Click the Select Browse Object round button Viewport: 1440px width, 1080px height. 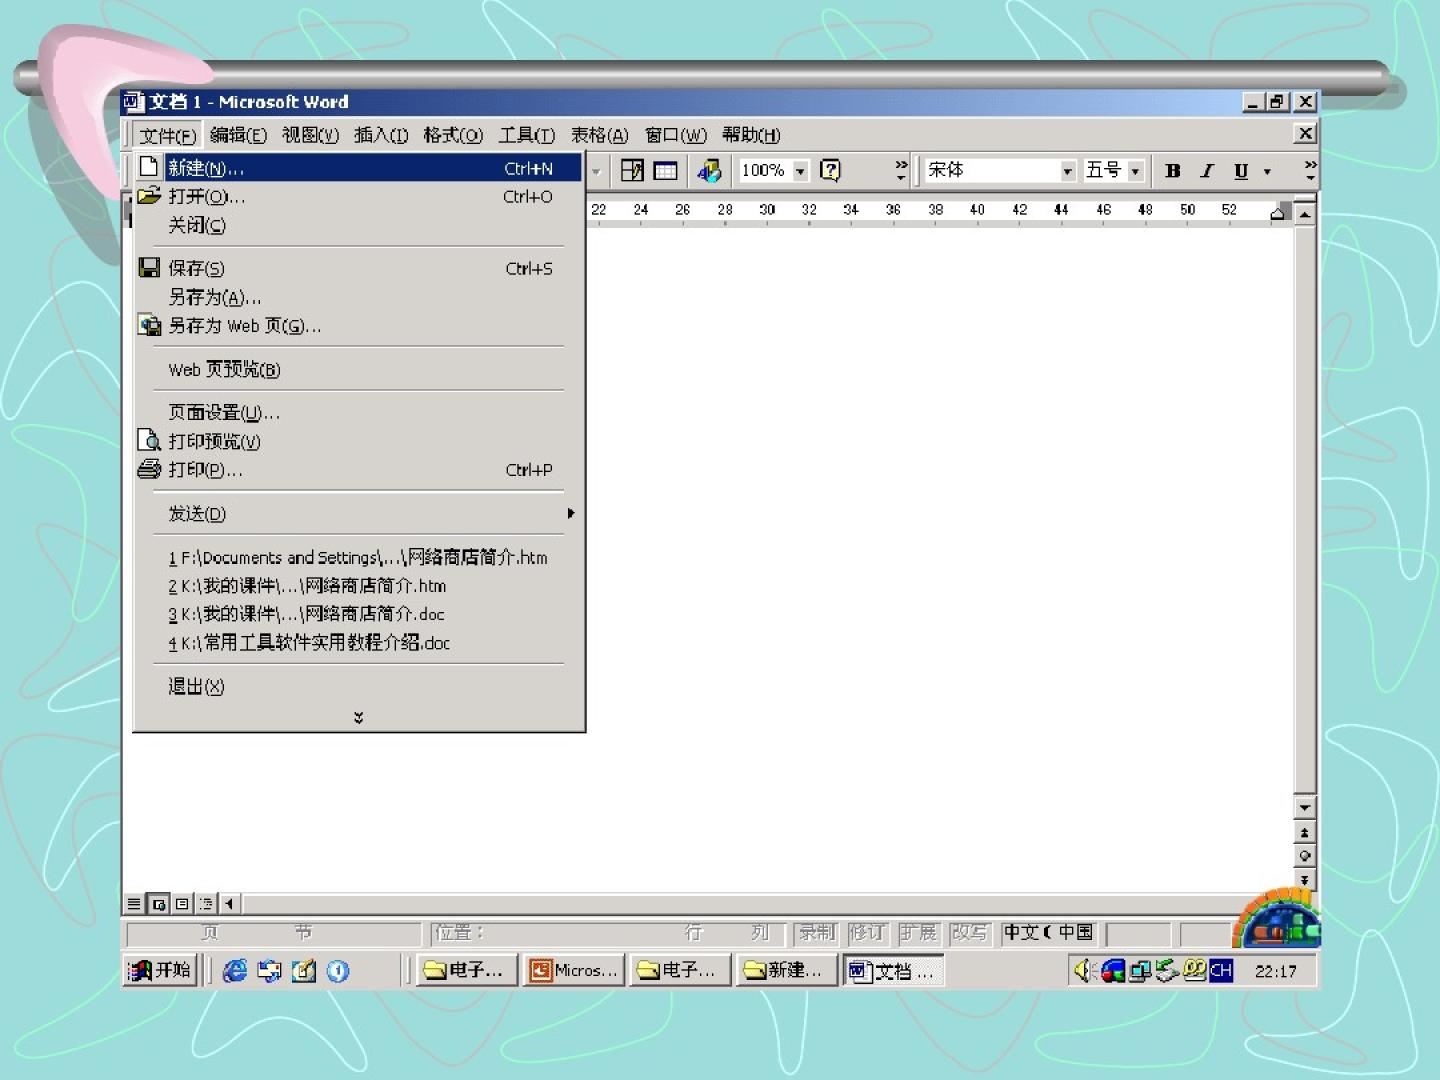click(1304, 856)
